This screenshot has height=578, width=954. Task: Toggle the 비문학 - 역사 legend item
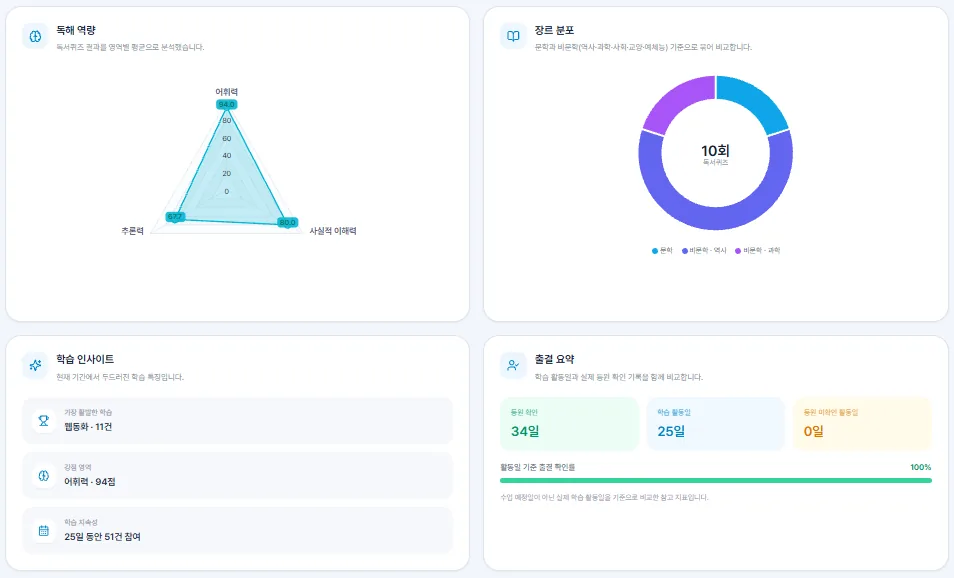[704, 251]
